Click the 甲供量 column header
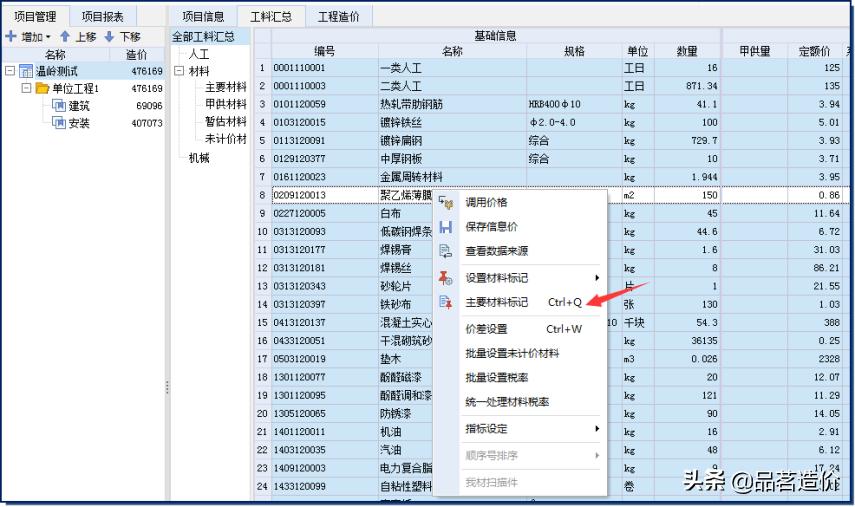This screenshot has height=507, width=855. 755,51
